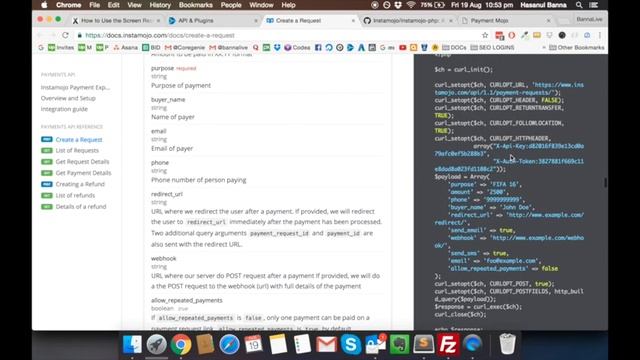Open Outlook icon with notification badge
Viewport: 640px width, 360px height.
pos(375,344)
